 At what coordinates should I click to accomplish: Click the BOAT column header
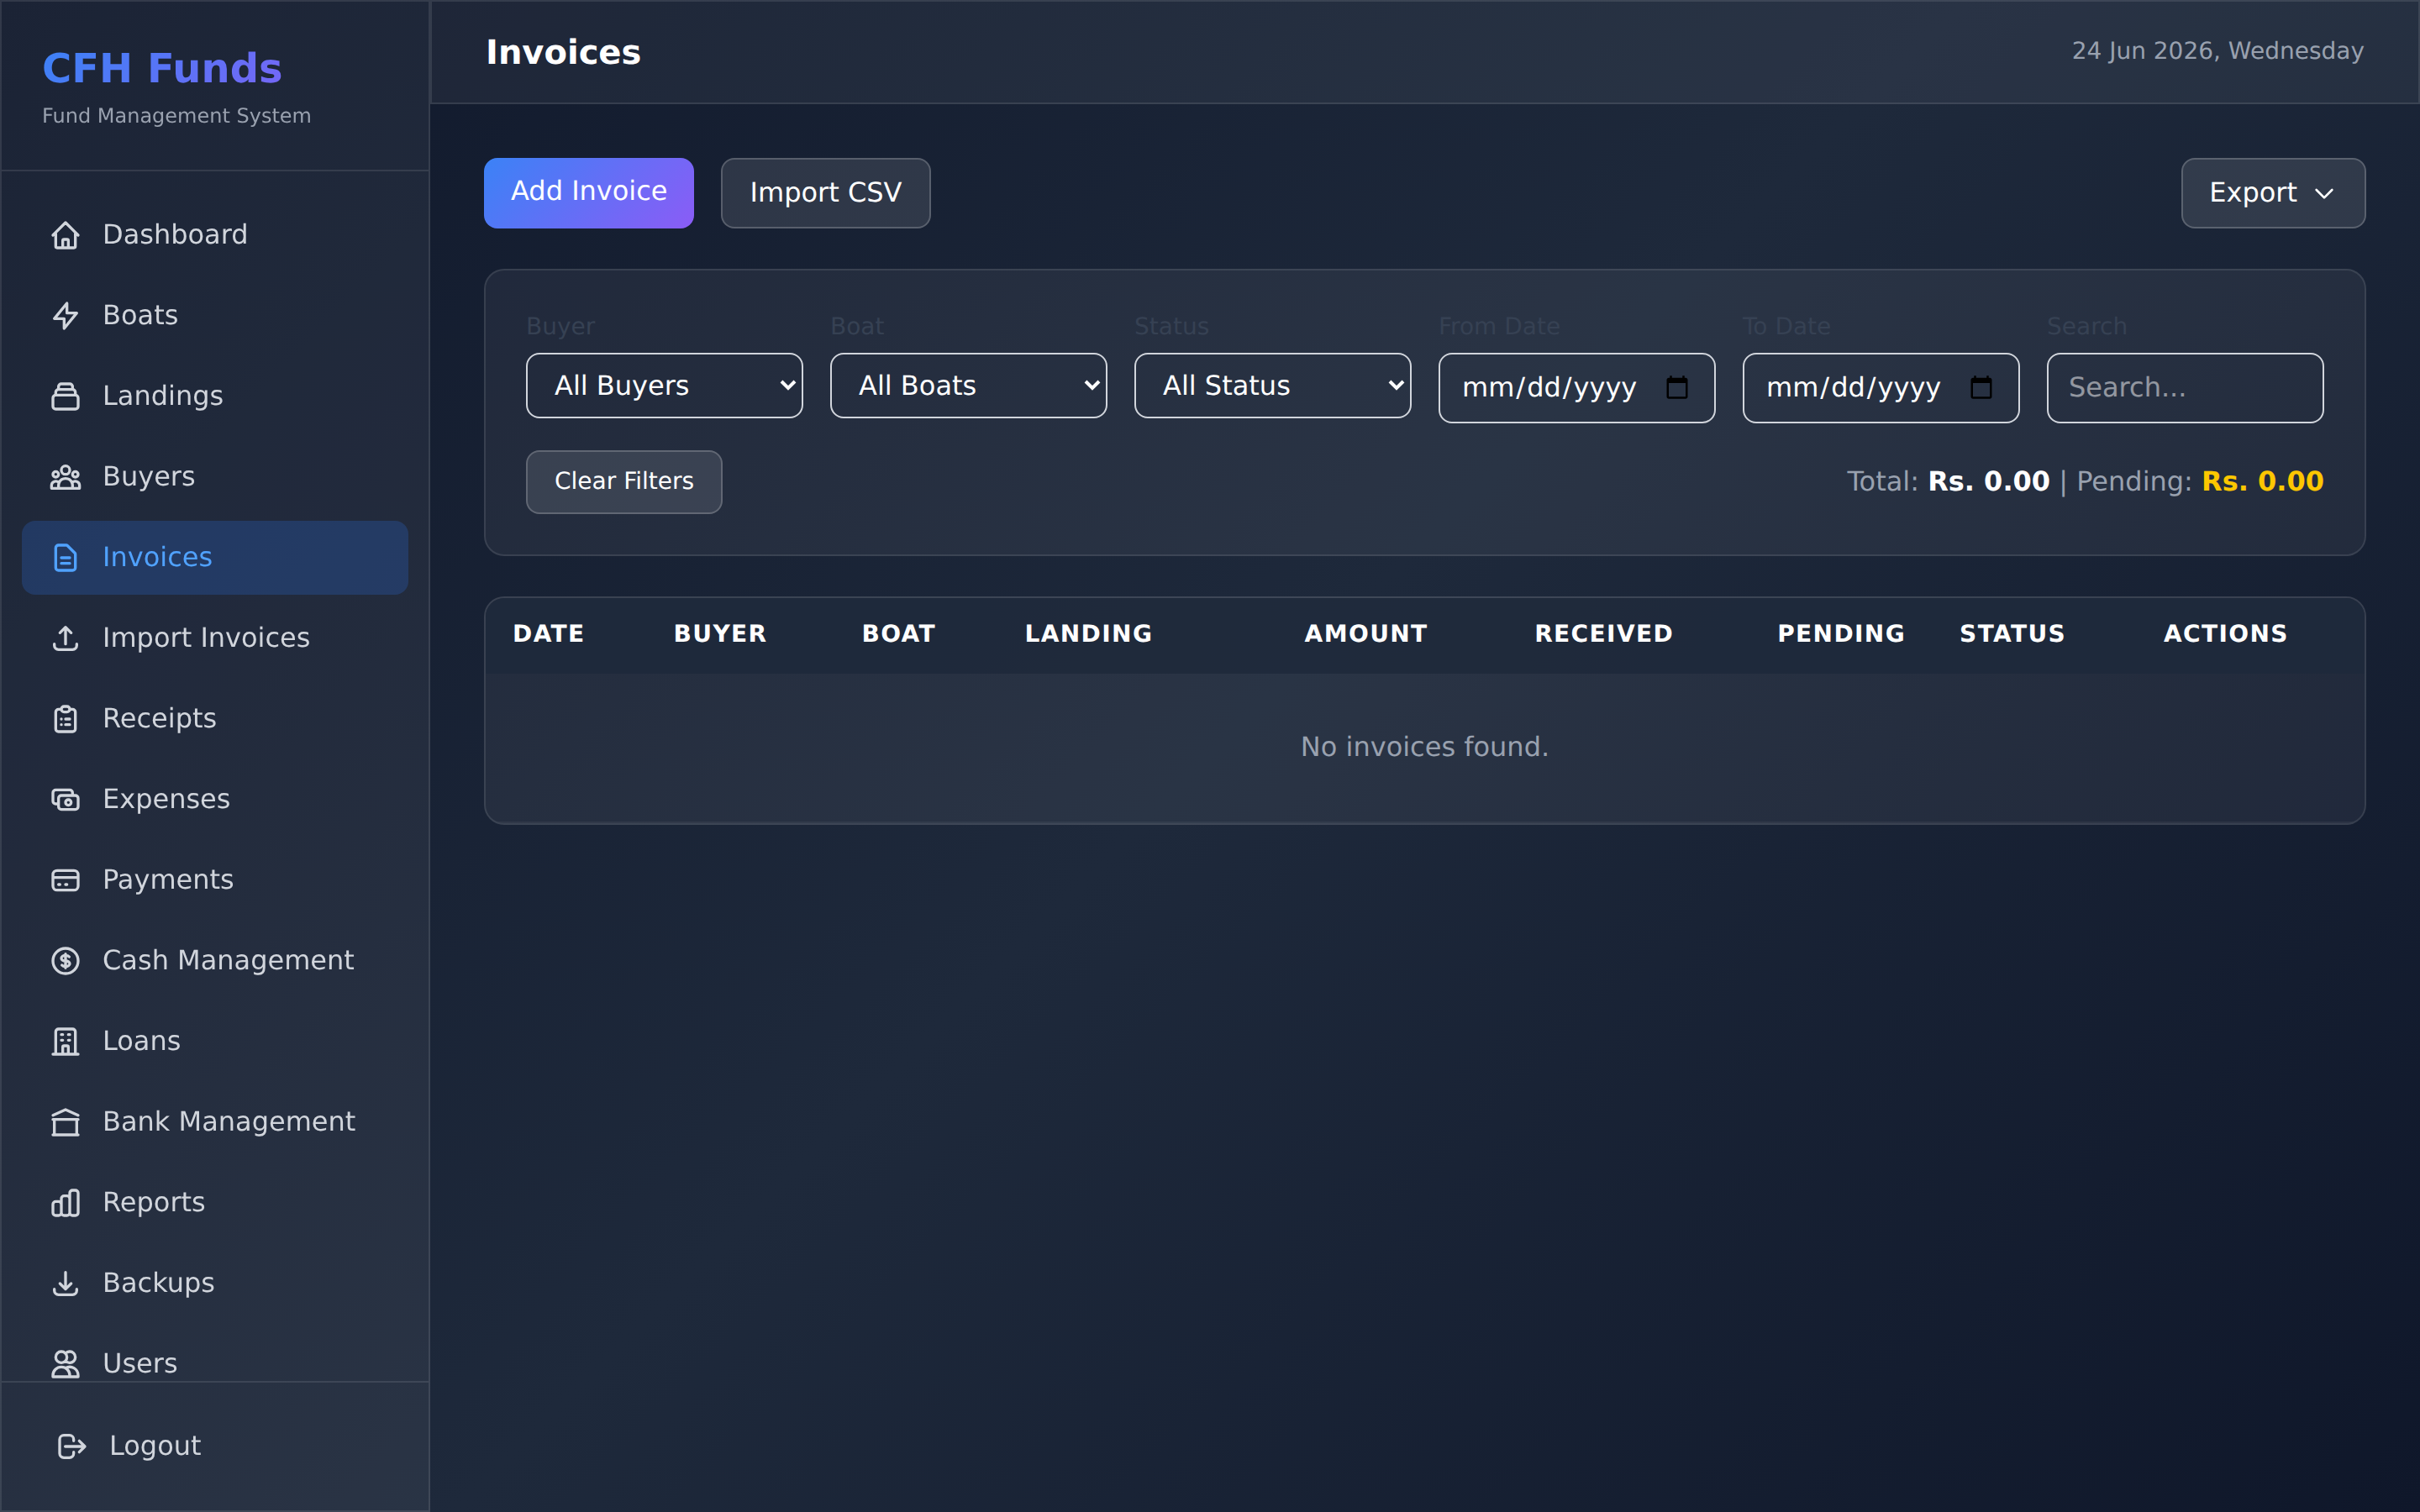click(x=898, y=634)
